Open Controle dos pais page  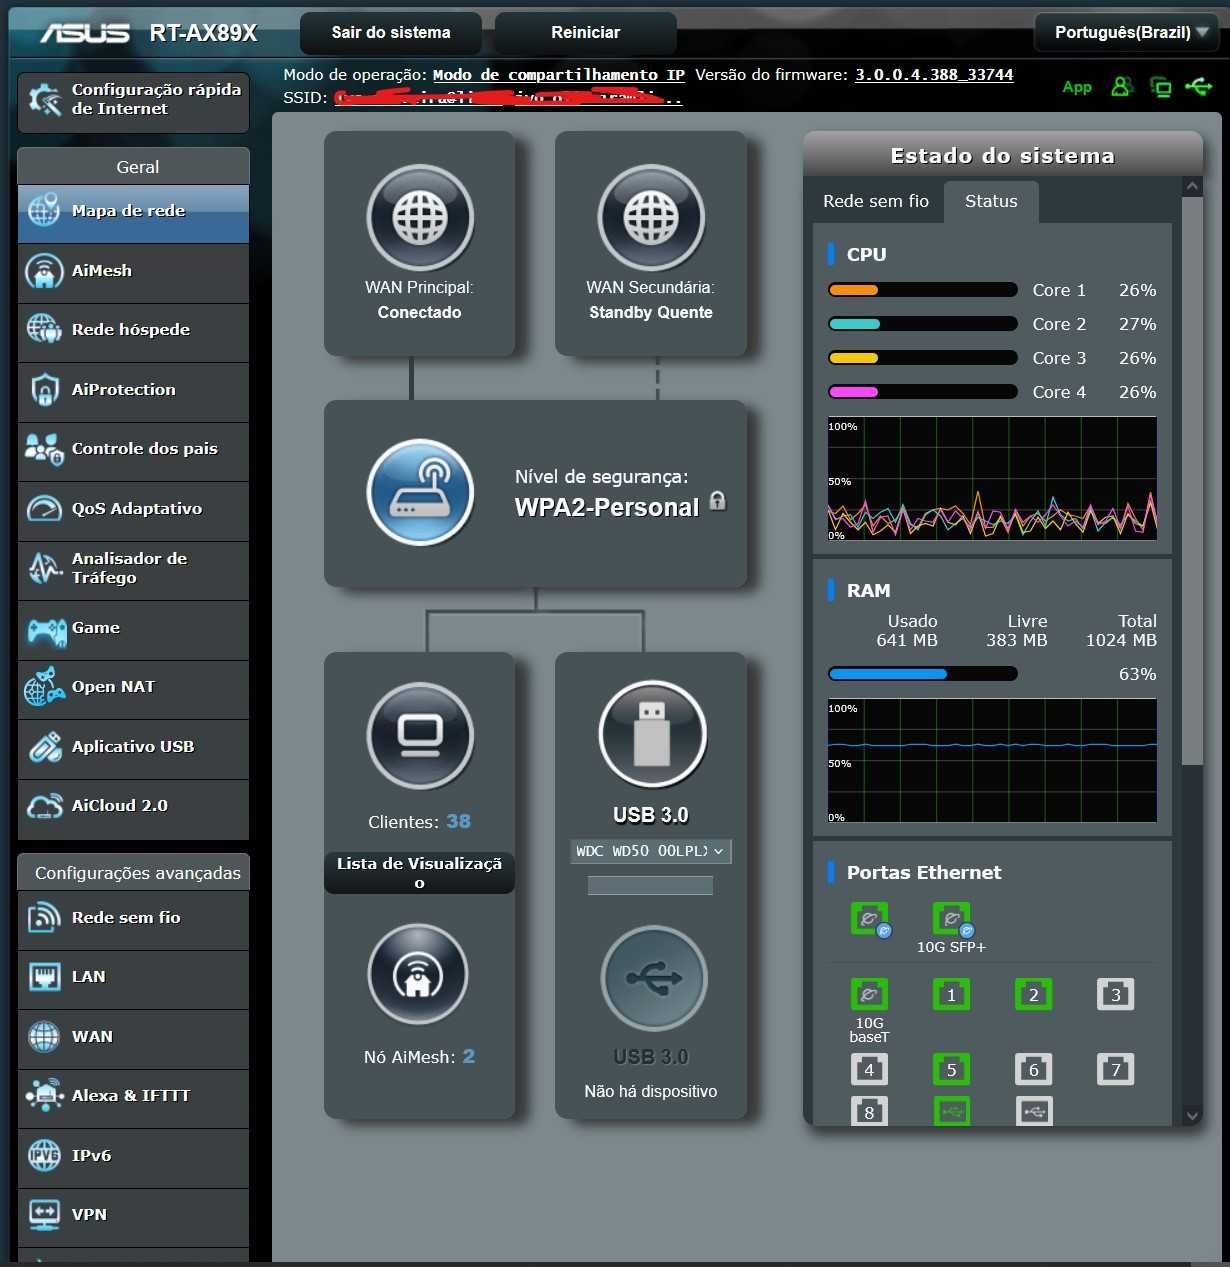tap(133, 450)
